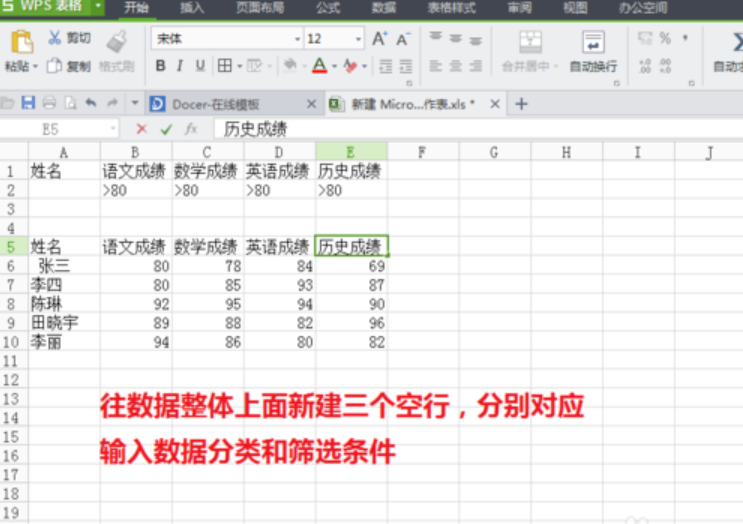Click the Save icon in quick access toolbar
Viewport: 743px width, 524px height.
coord(28,103)
